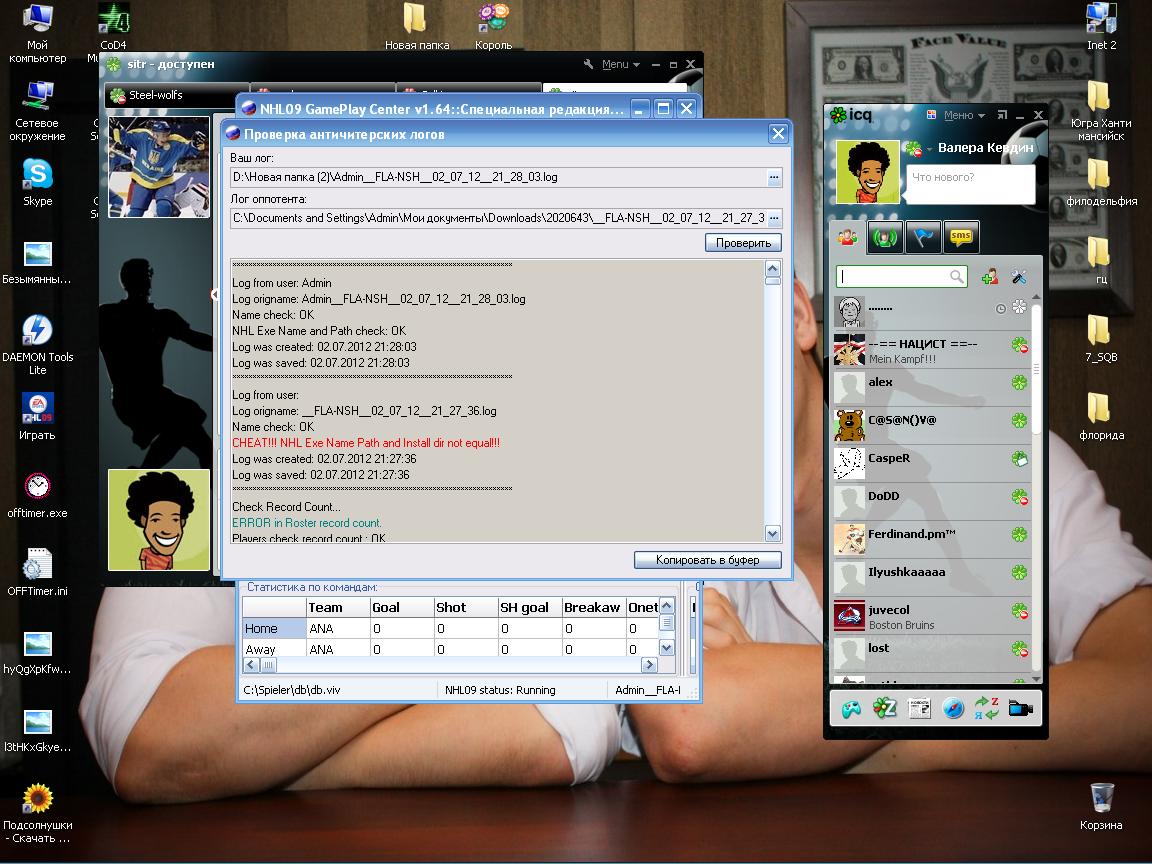Click the red CHEAT!!! log line
Viewport: 1152px width, 864px height.
tap(366, 443)
